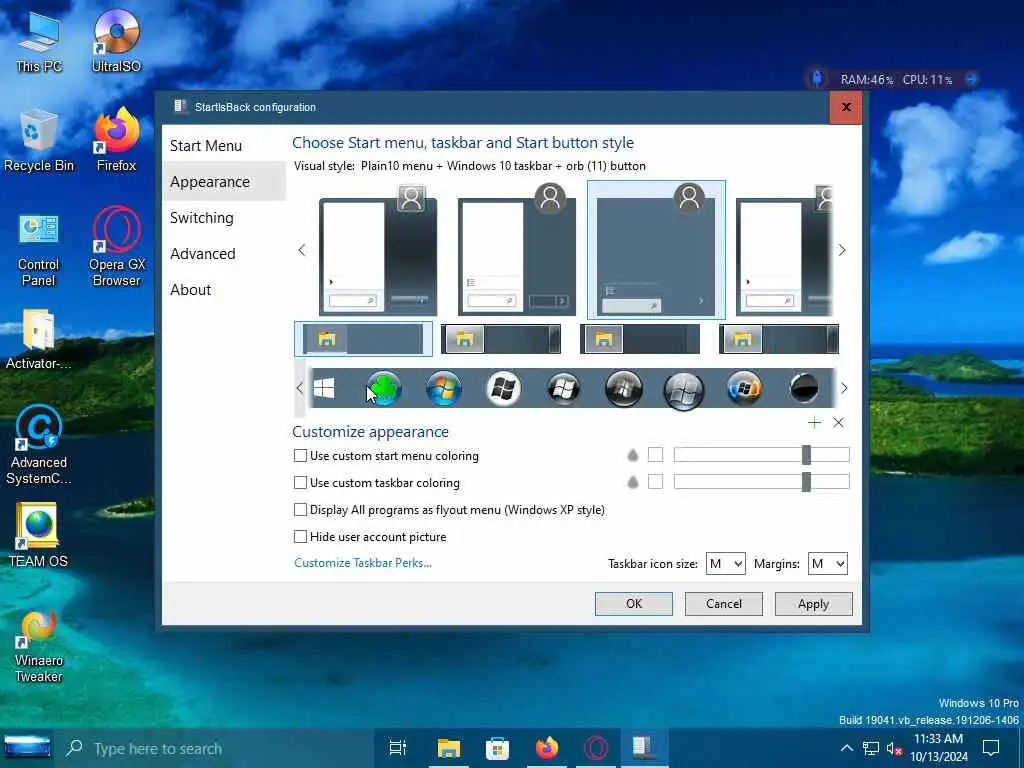Click the OK button

(x=633, y=604)
